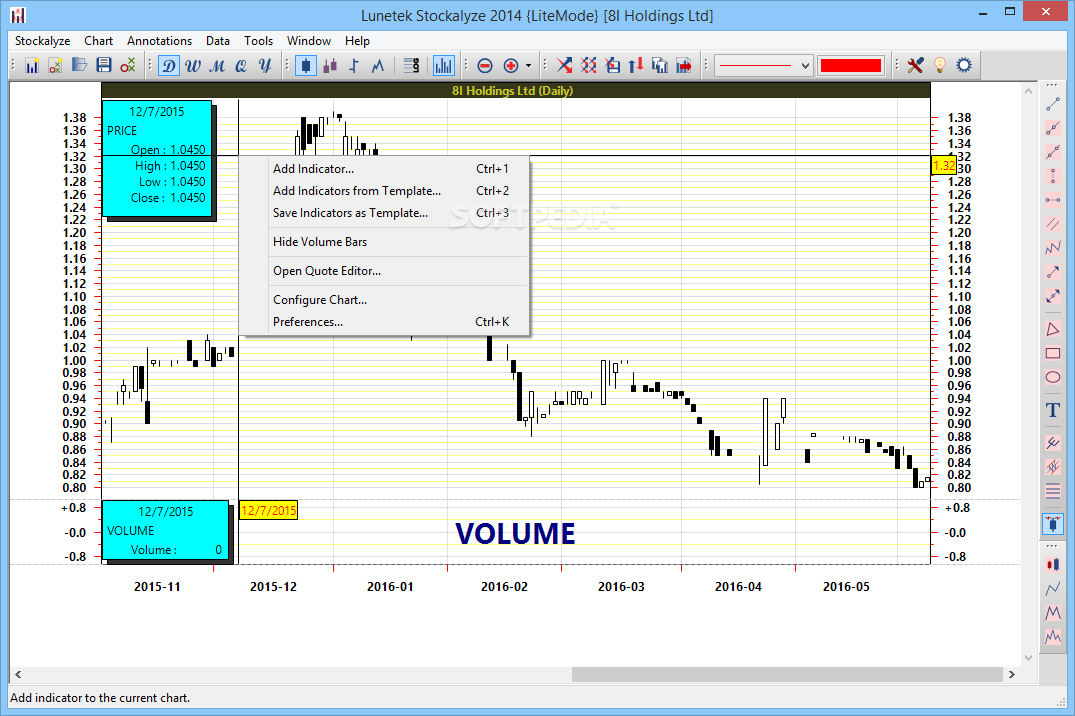Click the light bulb tips icon
The width and height of the screenshot is (1075, 716).
coord(940,66)
